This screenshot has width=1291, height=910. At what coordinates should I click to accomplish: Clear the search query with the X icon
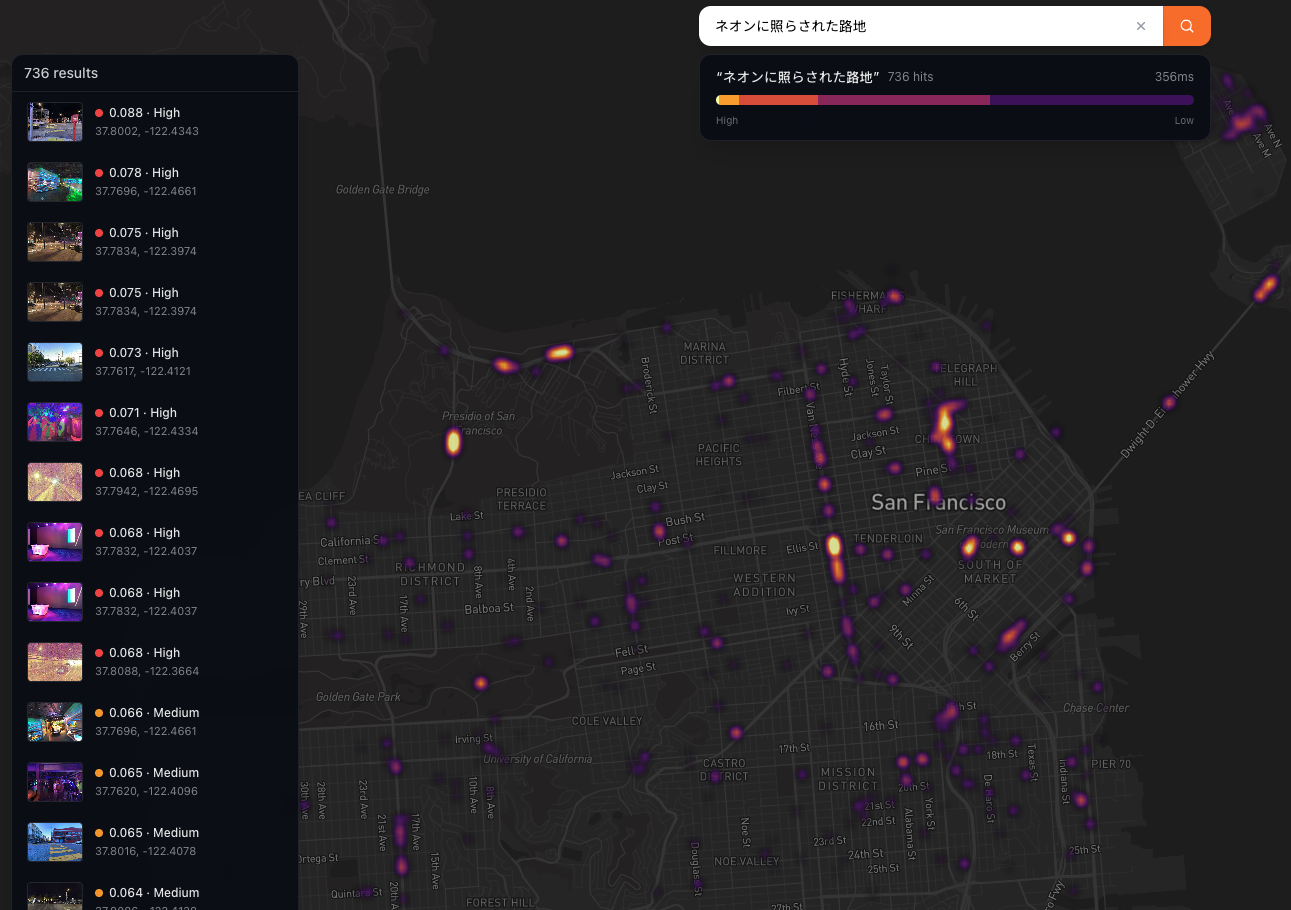click(1140, 26)
